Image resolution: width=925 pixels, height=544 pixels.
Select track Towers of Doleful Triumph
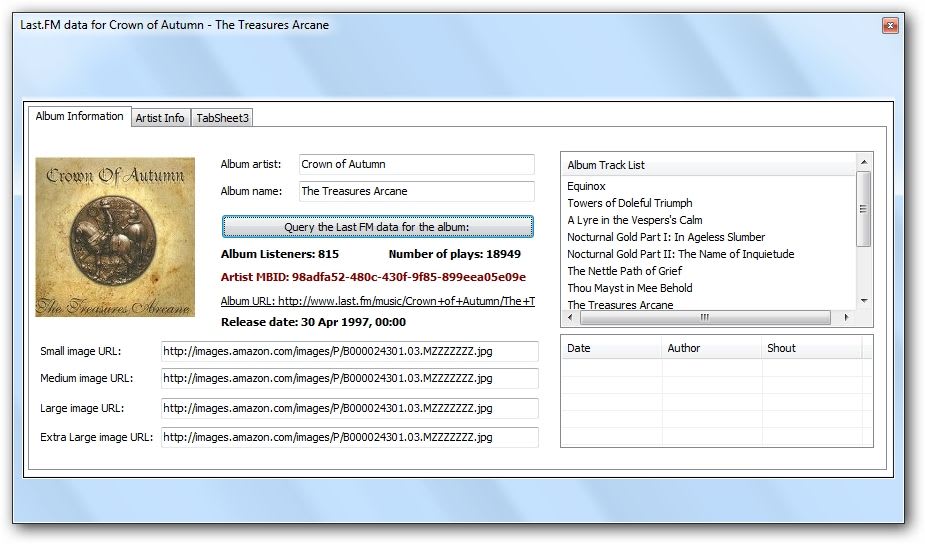click(x=630, y=203)
